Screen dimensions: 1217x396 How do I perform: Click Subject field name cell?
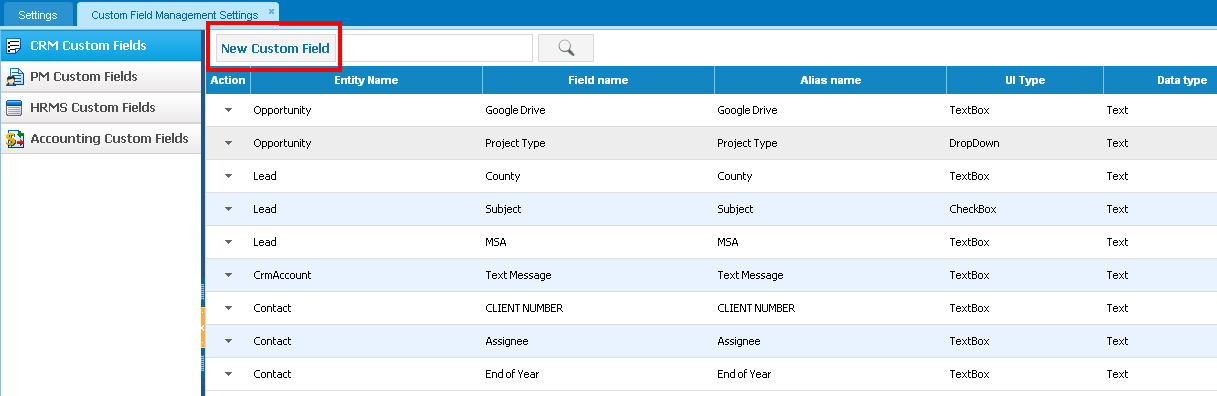598,209
